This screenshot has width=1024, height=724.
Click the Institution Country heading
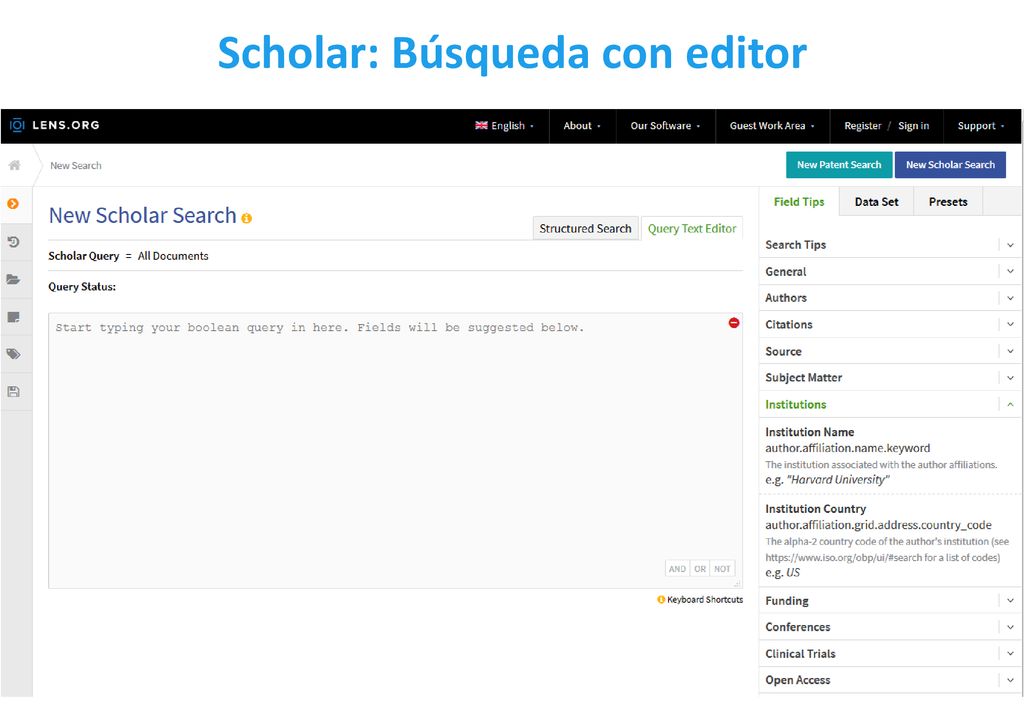(x=815, y=509)
